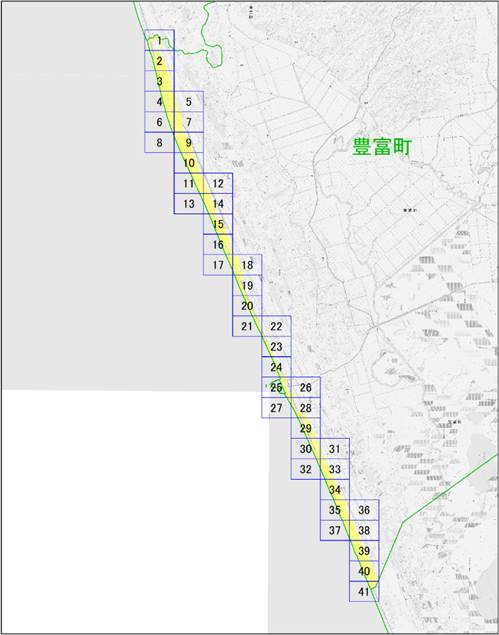Click the green 豊富町 town label

pyautogui.click(x=382, y=147)
